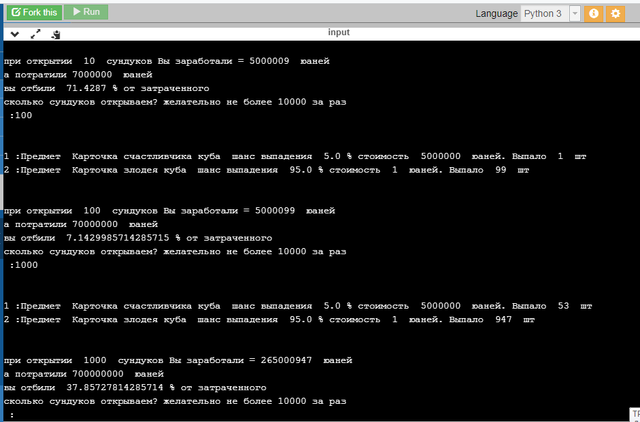This screenshot has height=422, width=640.
Task: Click the line 'а потратили 700000000 юаней'
Action: [x=83, y=372]
